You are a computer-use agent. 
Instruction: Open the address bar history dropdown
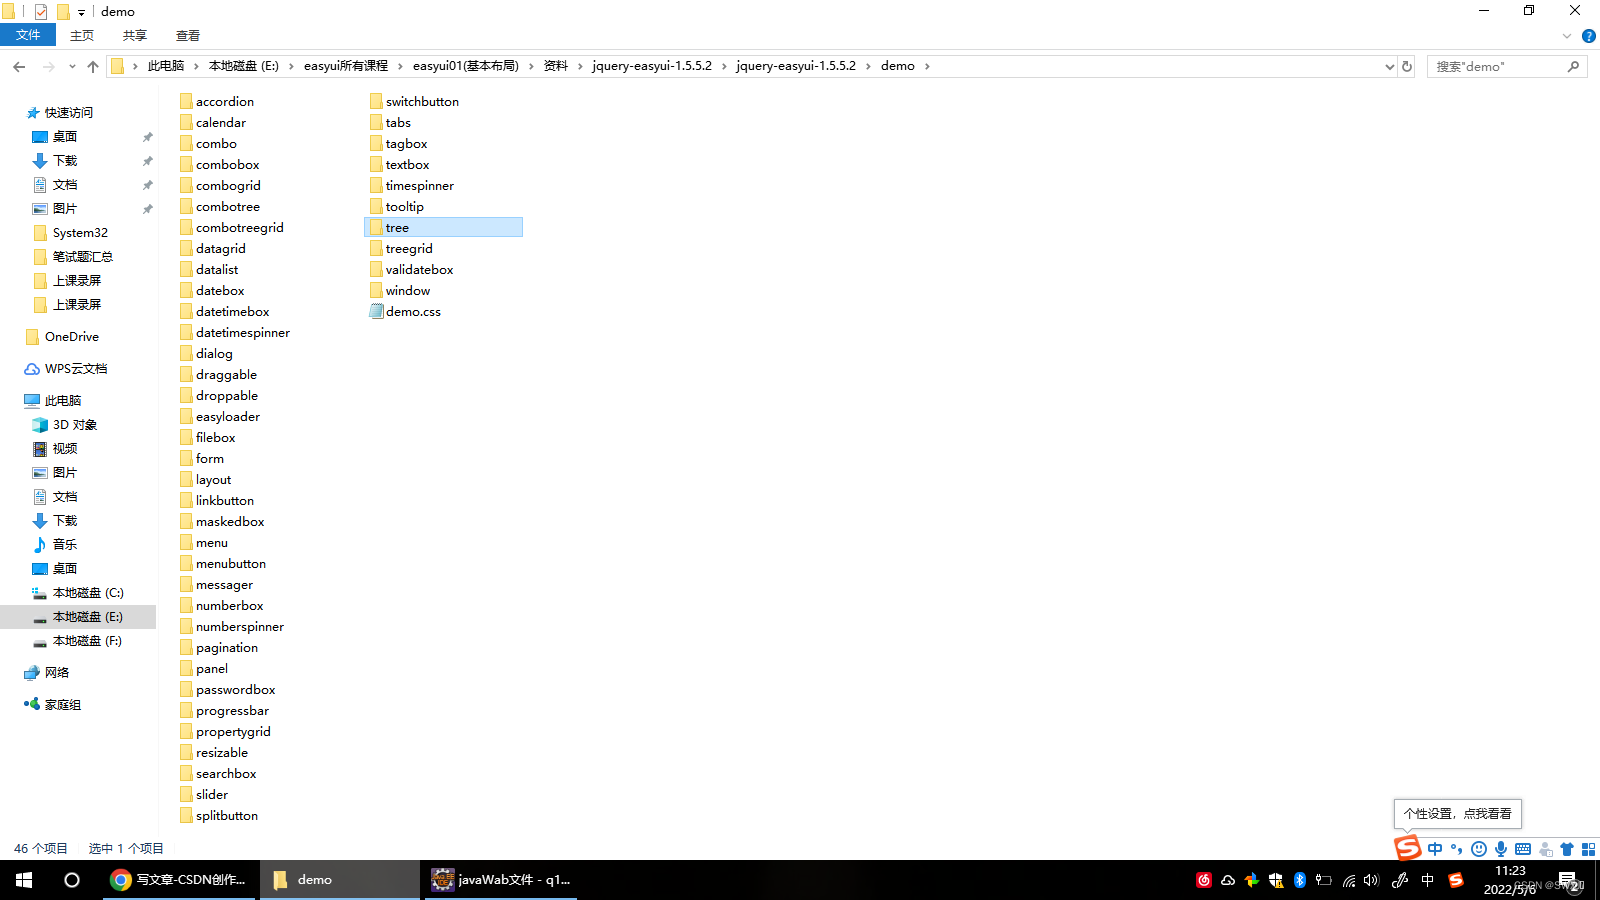(x=1390, y=66)
